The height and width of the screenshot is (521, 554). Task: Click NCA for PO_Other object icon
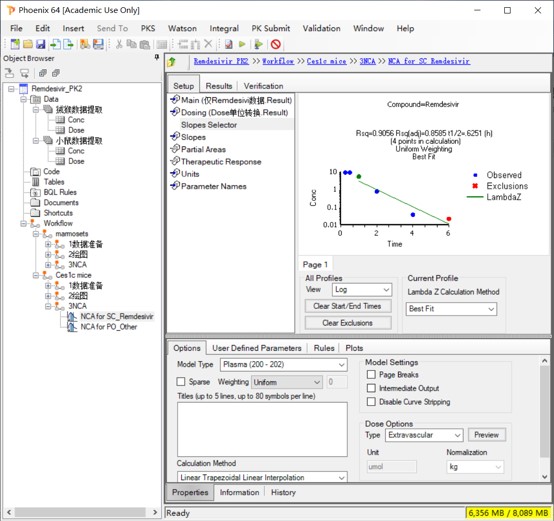click(x=72, y=327)
